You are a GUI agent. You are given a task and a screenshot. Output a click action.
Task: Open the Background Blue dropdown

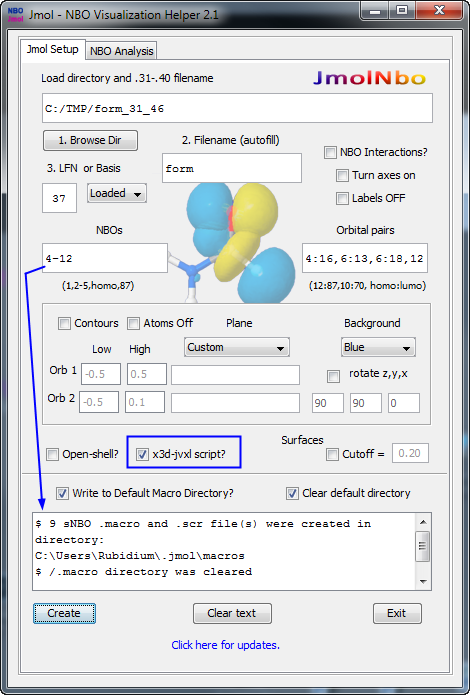pyautogui.click(x=378, y=347)
